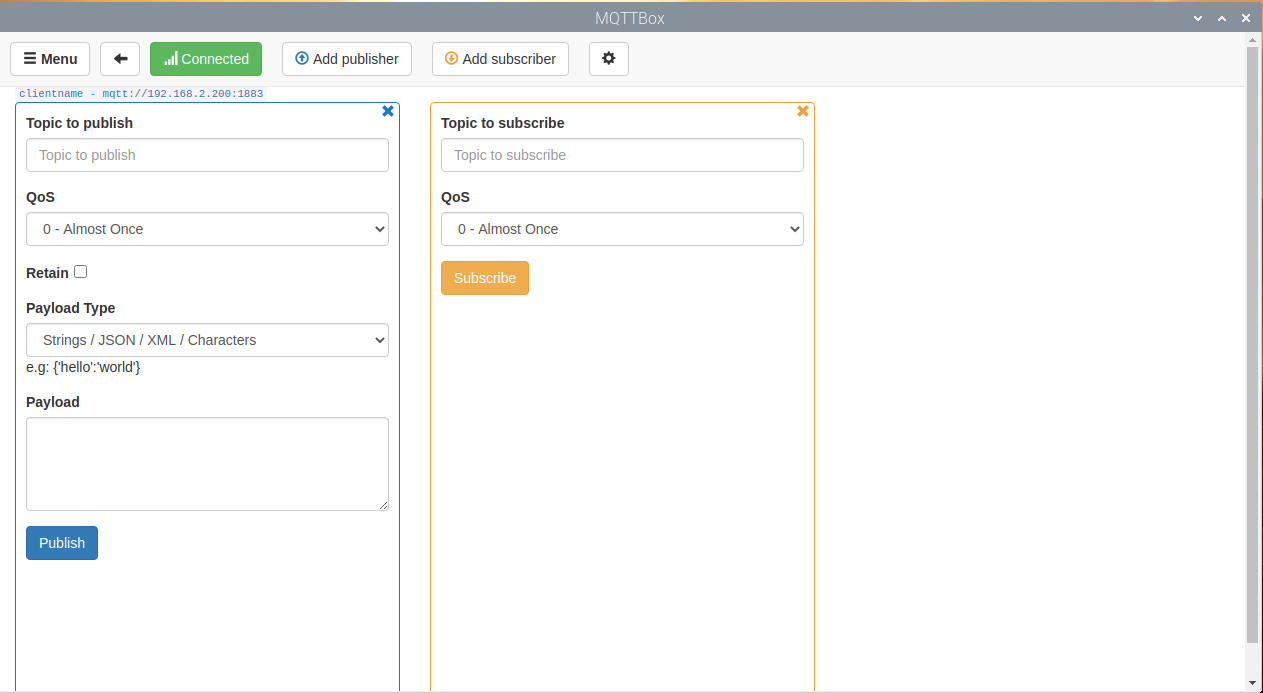Click scrollbar down arrow at bottom right
Screen dimensions: 1263x693
pos(1252,683)
